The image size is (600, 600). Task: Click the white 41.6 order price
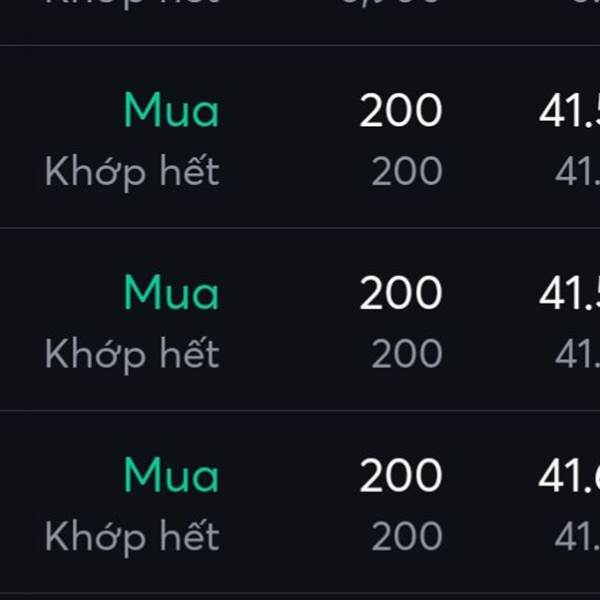[569, 475]
